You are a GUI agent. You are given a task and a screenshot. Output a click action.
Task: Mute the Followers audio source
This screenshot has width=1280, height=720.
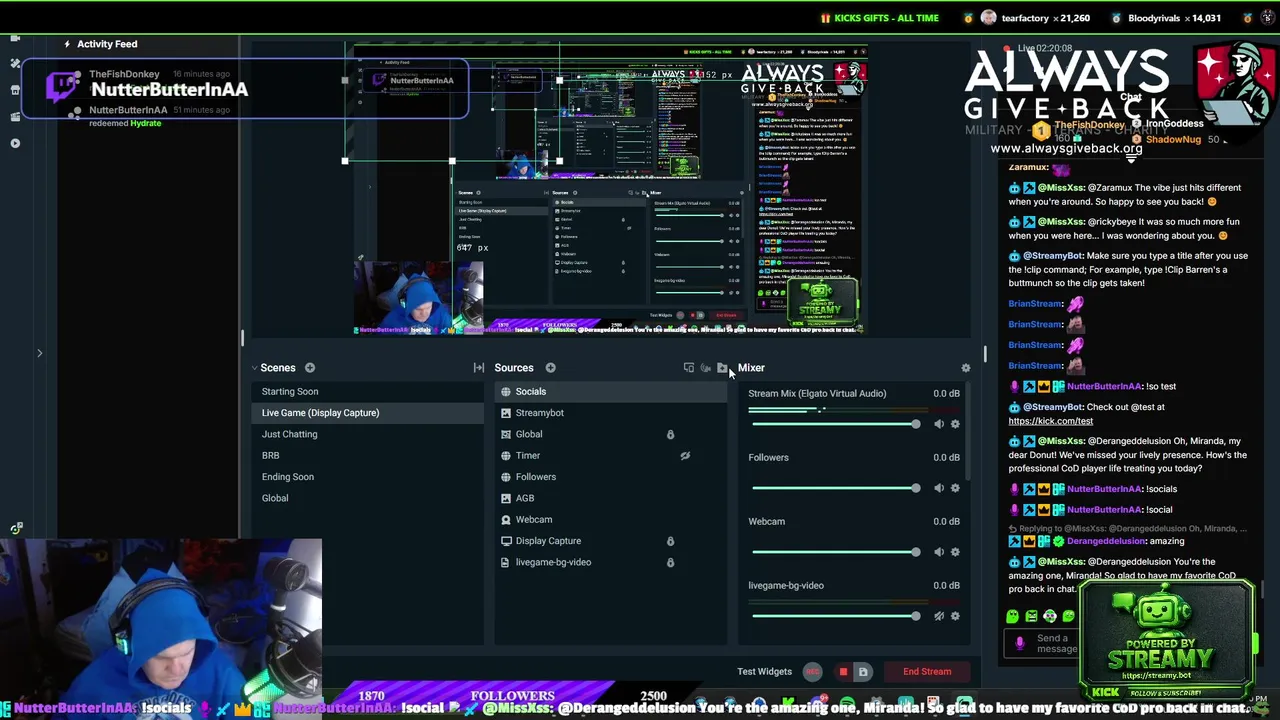point(938,488)
